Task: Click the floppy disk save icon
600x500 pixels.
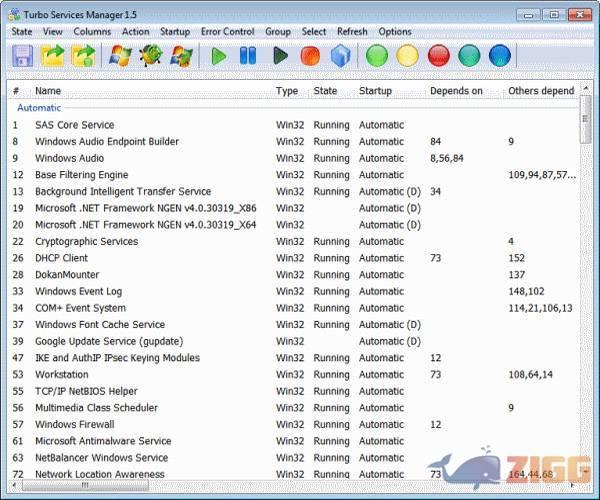Action: [22, 56]
